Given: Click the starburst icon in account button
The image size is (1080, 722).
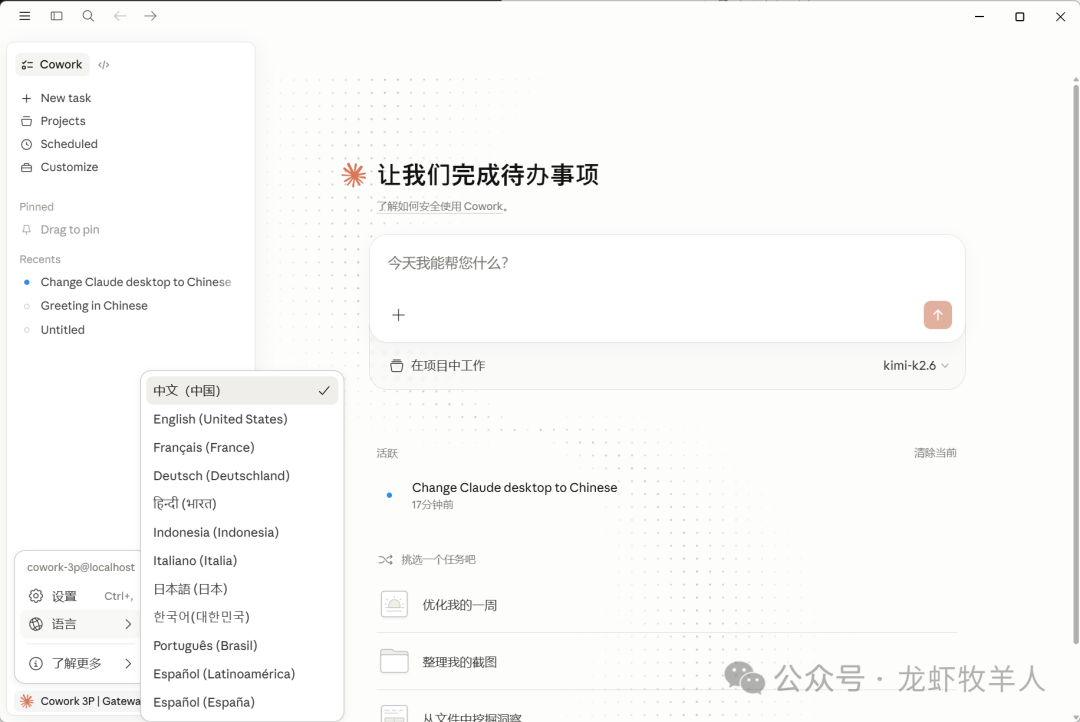Looking at the screenshot, I should (x=27, y=701).
